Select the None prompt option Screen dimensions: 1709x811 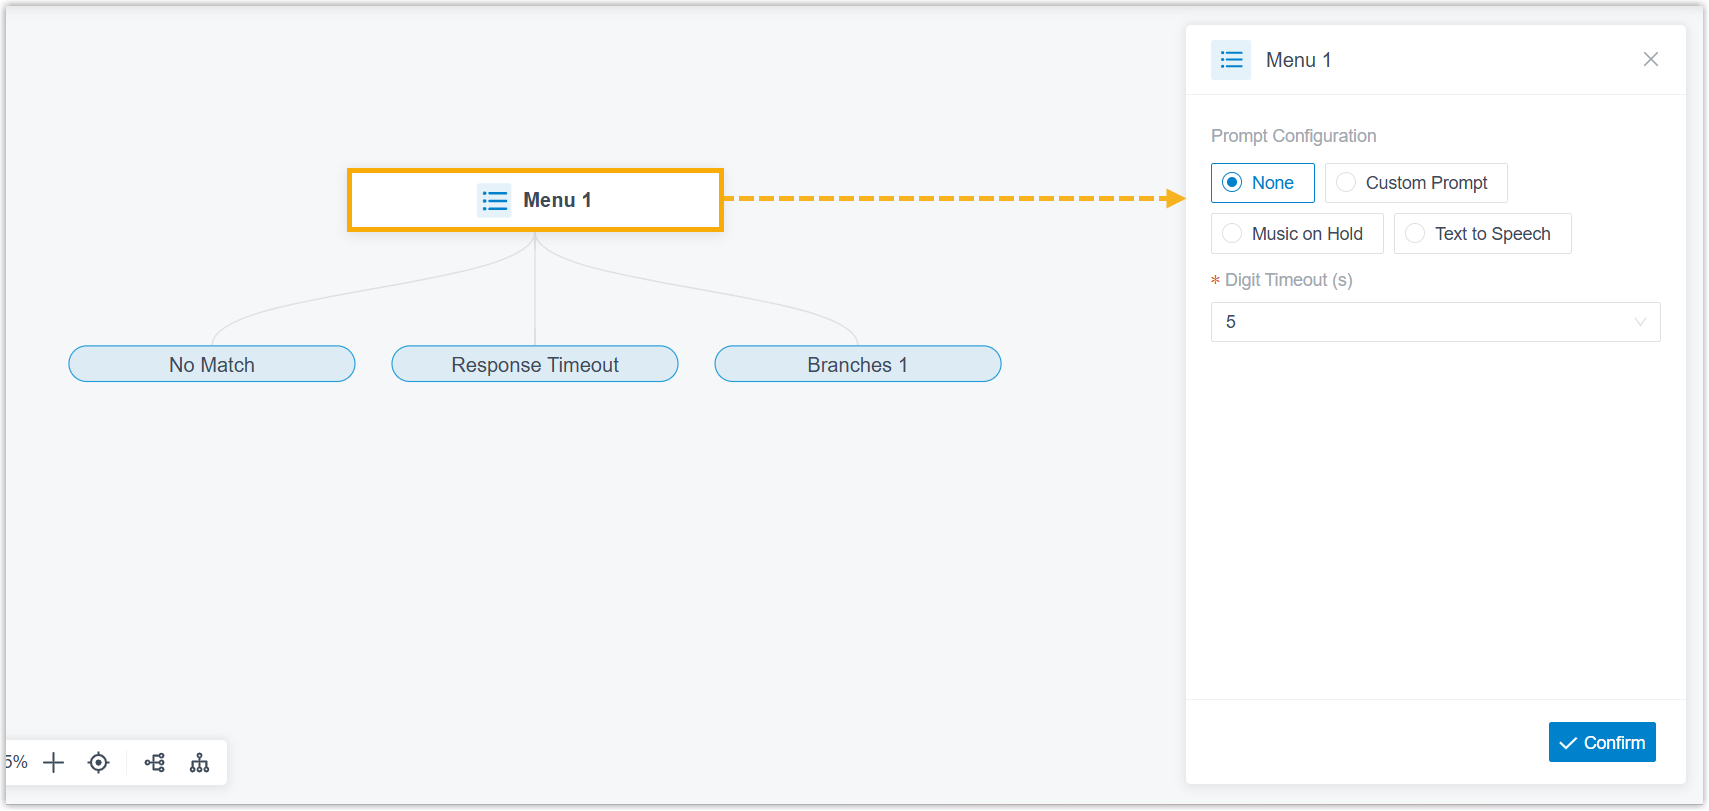(1262, 183)
